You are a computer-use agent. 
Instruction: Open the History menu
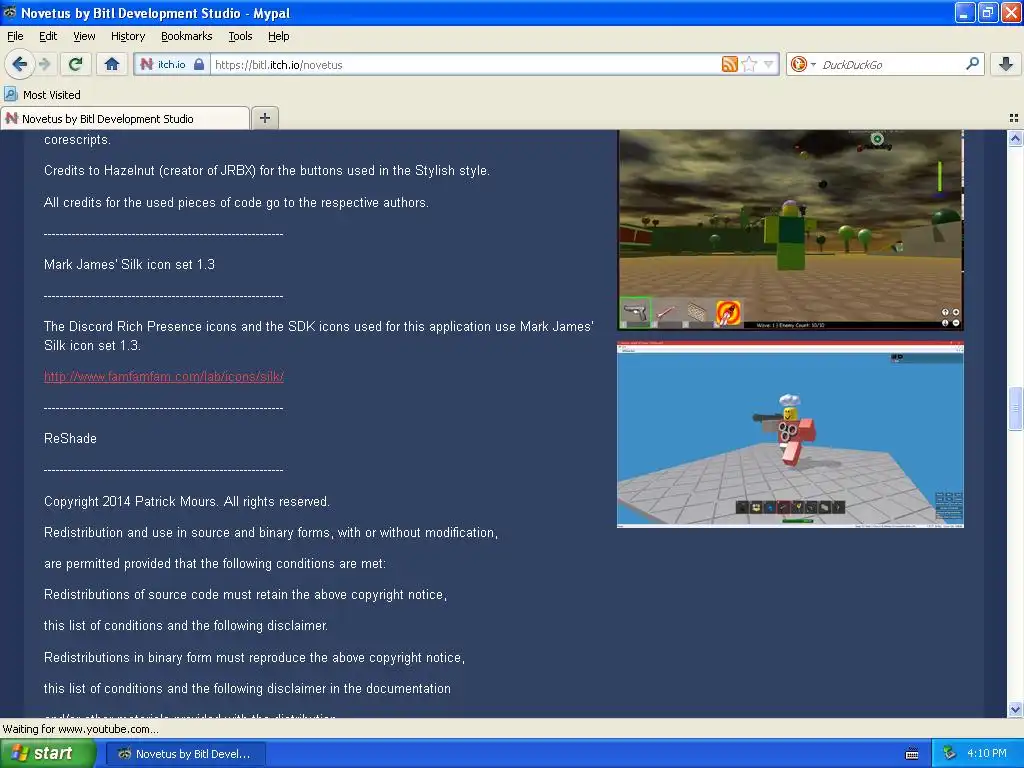click(x=127, y=36)
